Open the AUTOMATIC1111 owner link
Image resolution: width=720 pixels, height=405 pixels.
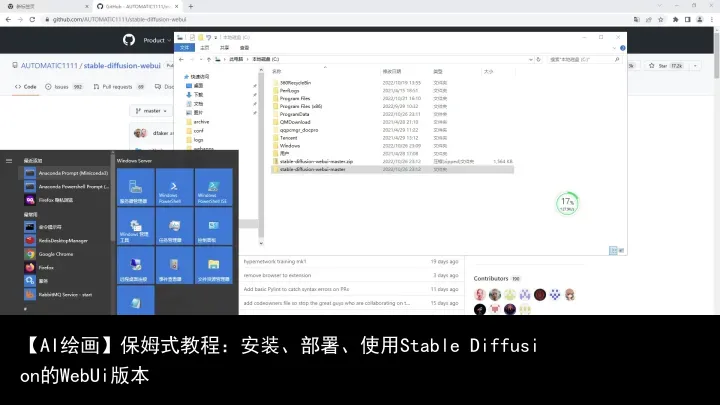point(49,65)
